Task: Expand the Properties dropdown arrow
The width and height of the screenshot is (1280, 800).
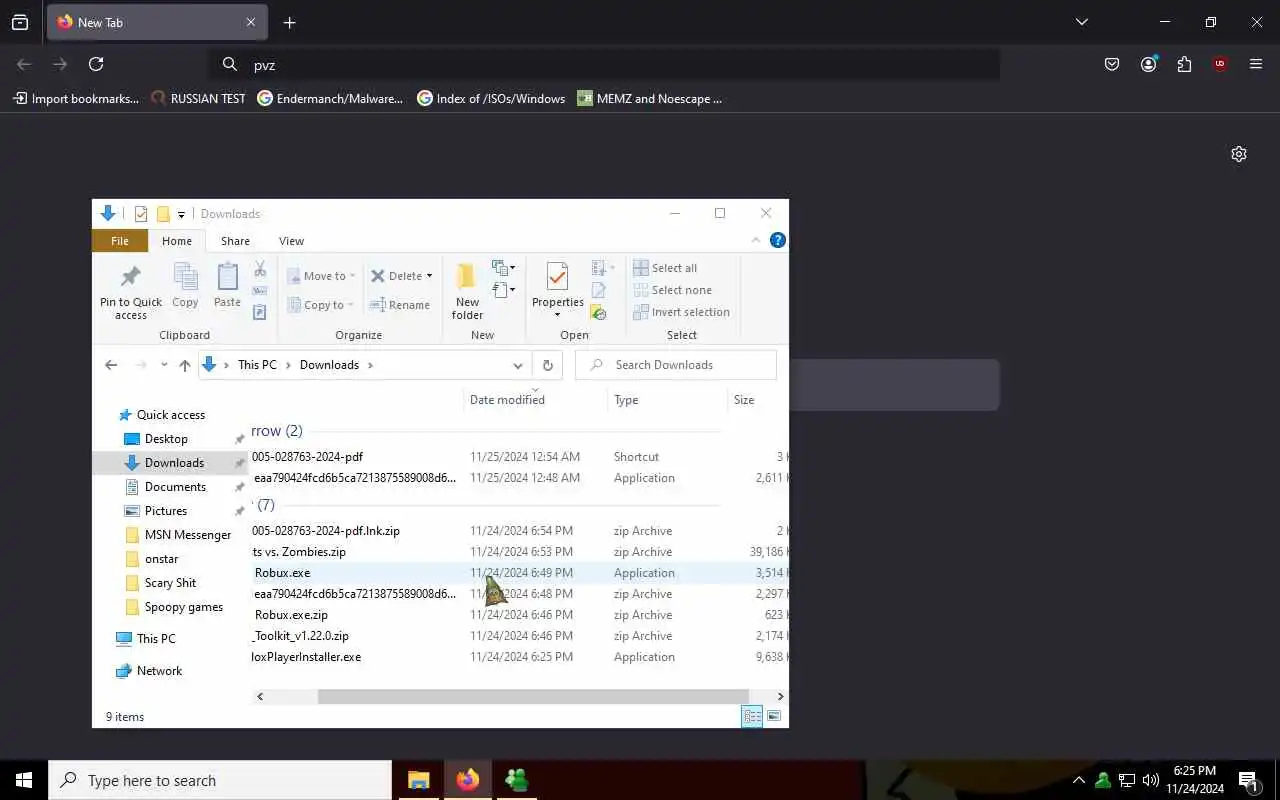Action: pyautogui.click(x=558, y=316)
